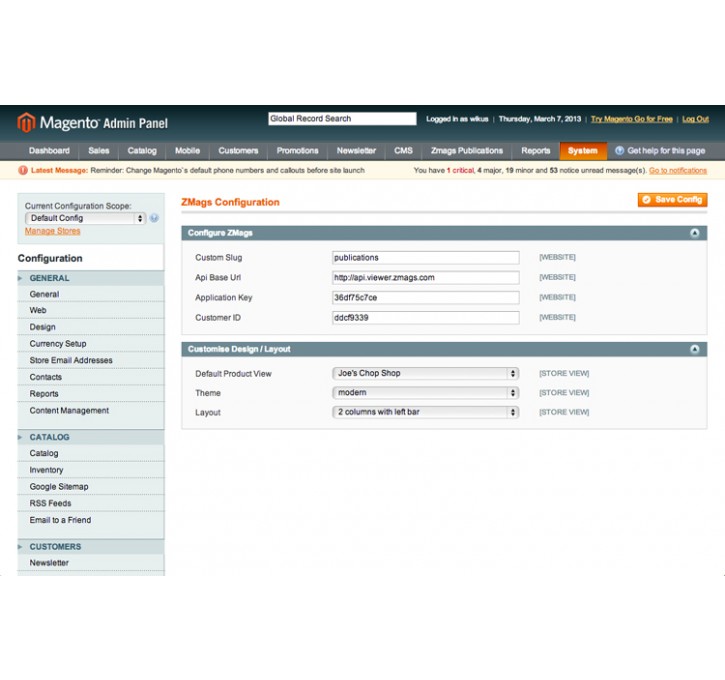Open the Promotions menu
The image size is (725, 680).
pyautogui.click(x=297, y=151)
